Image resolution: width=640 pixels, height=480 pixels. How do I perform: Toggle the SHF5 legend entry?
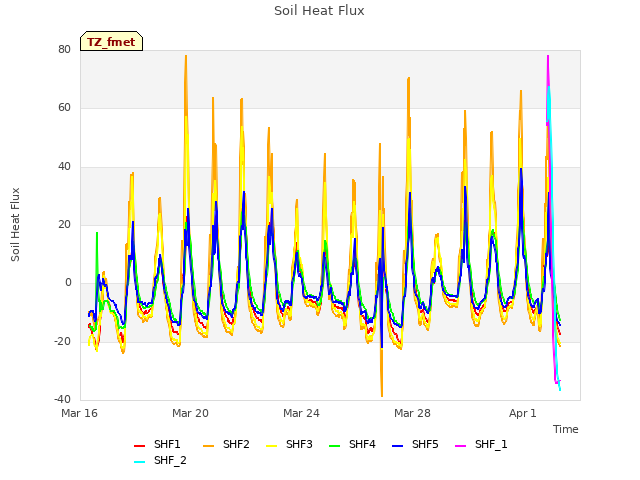tap(415, 444)
